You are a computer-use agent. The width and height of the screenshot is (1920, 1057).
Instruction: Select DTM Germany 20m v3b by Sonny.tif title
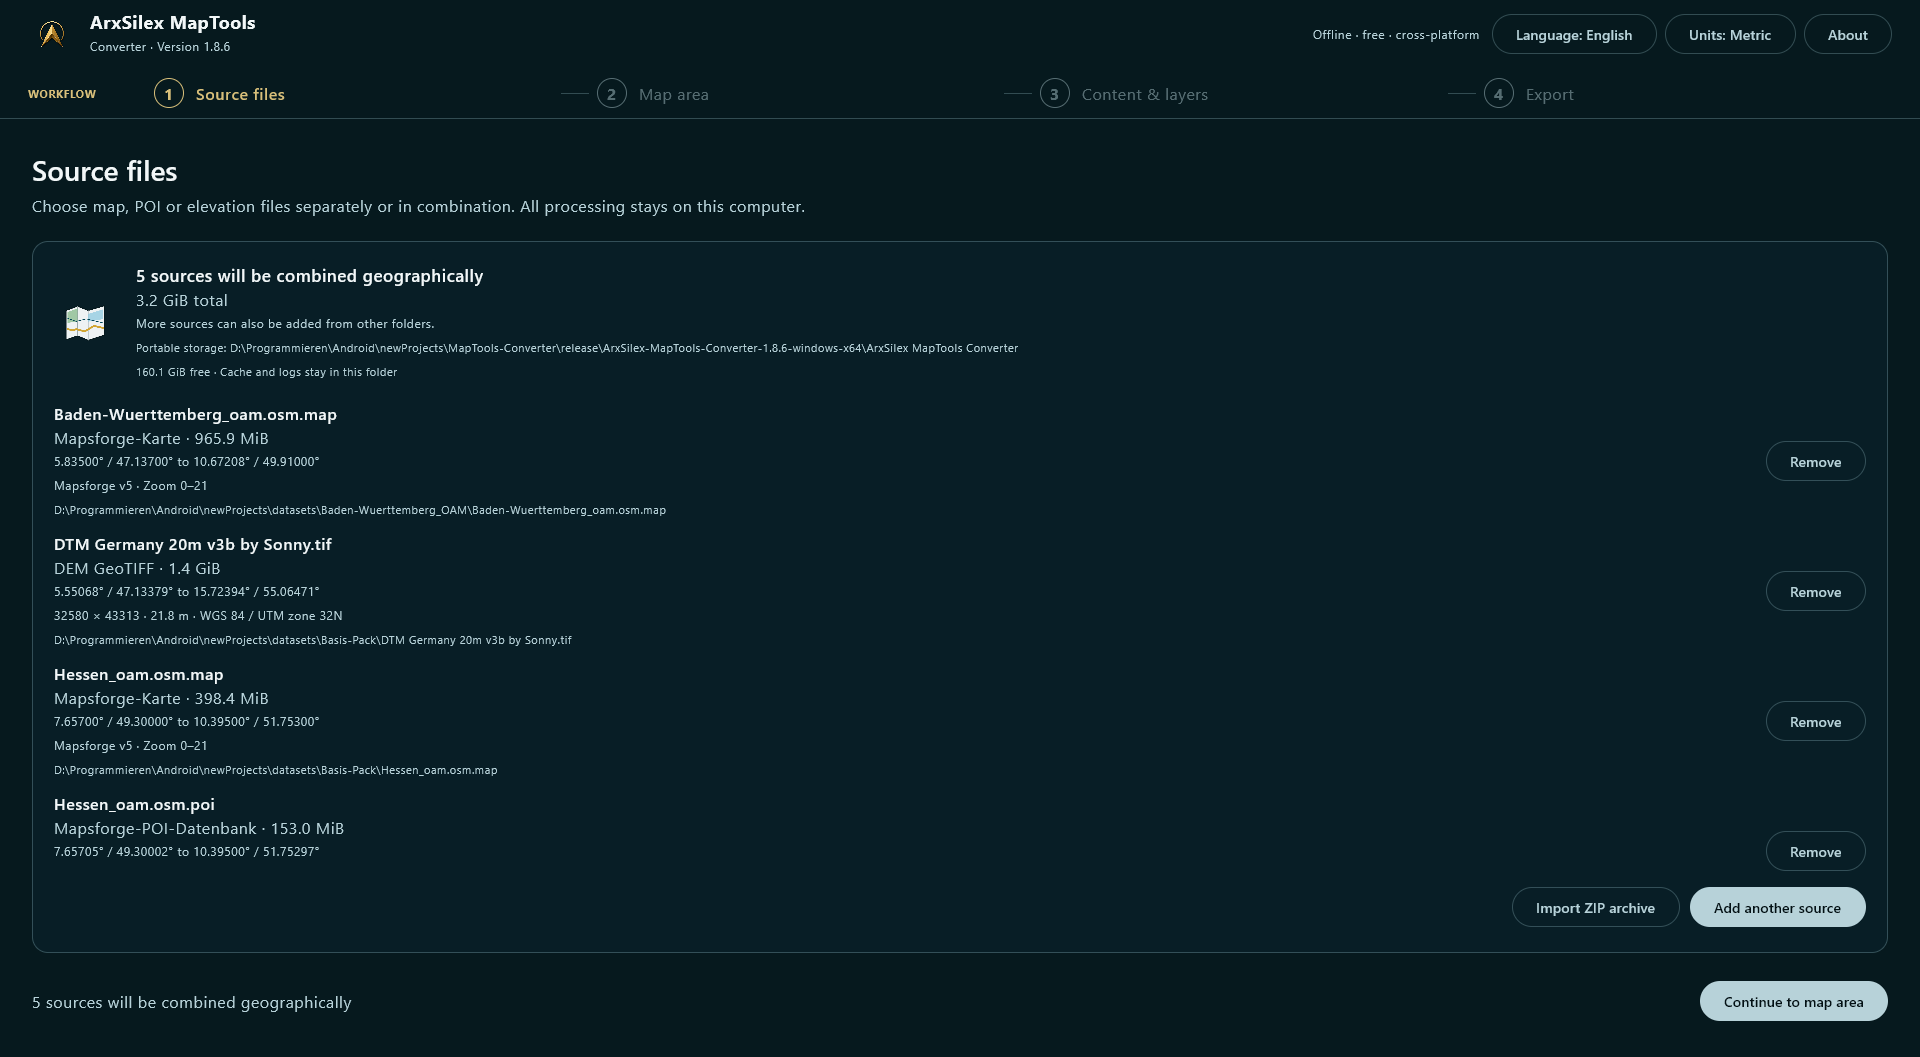193,545
